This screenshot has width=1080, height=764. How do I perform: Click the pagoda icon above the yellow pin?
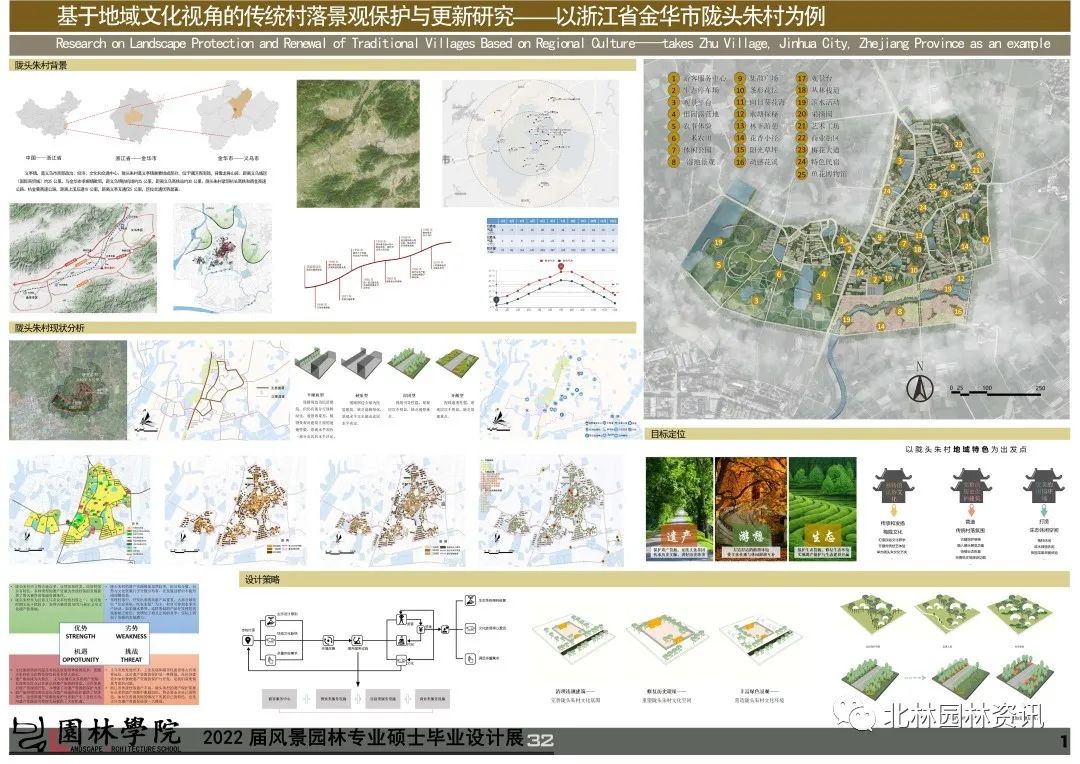coord(893,486)
